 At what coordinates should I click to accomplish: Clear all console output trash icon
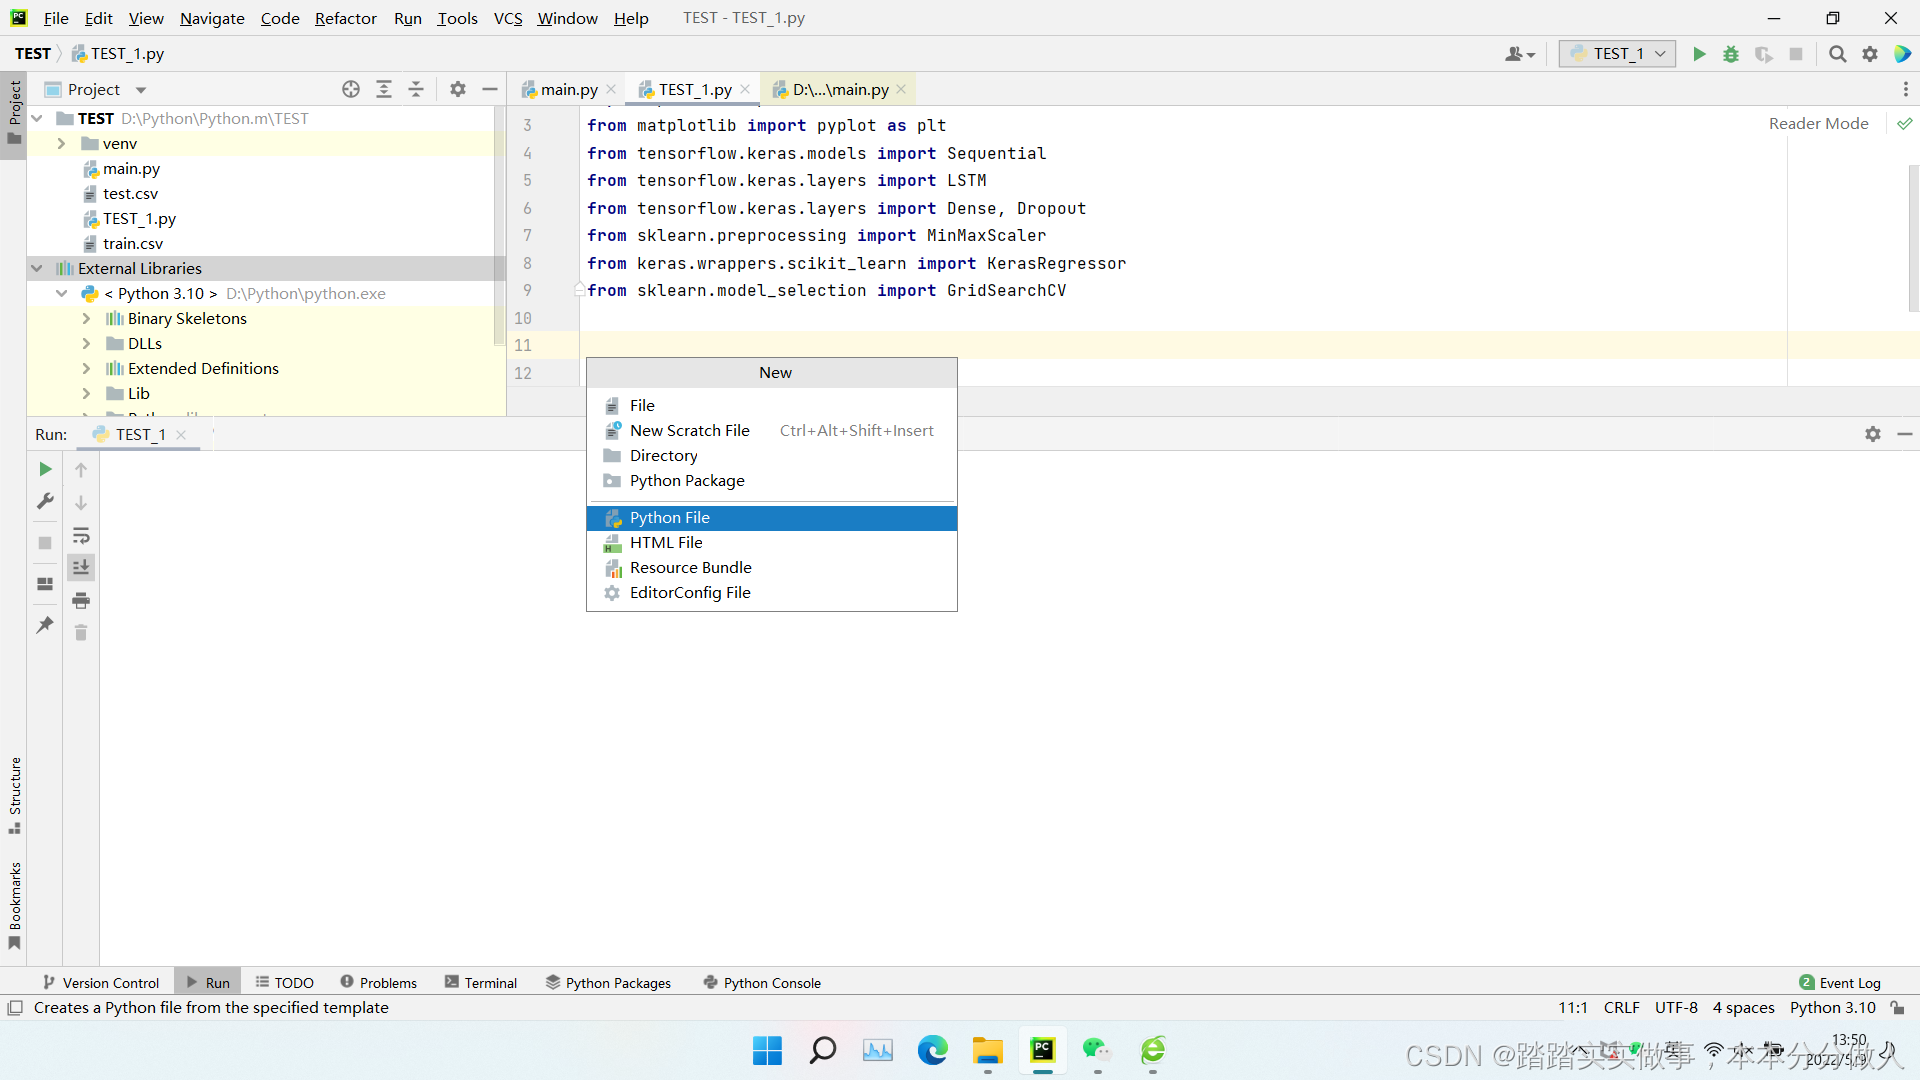pyautogui.click(x=81, y=633)
